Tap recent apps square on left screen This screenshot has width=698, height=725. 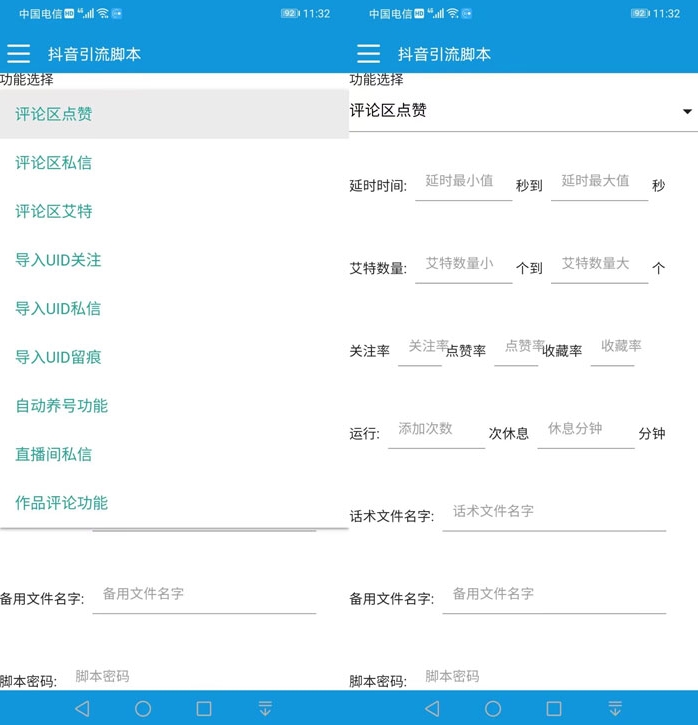coord(204,708)
